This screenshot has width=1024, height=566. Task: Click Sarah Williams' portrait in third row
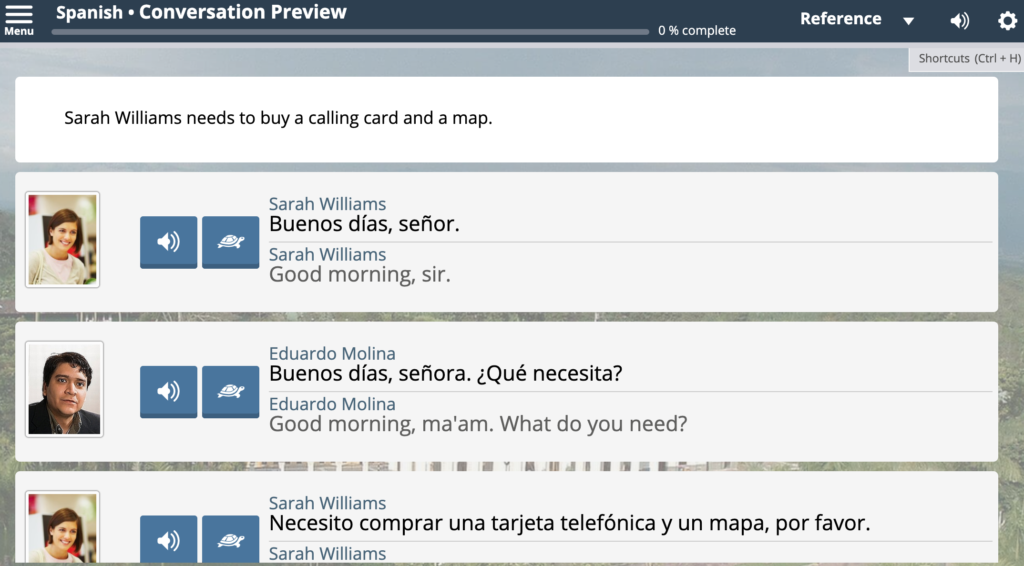(x=62, y=530)
